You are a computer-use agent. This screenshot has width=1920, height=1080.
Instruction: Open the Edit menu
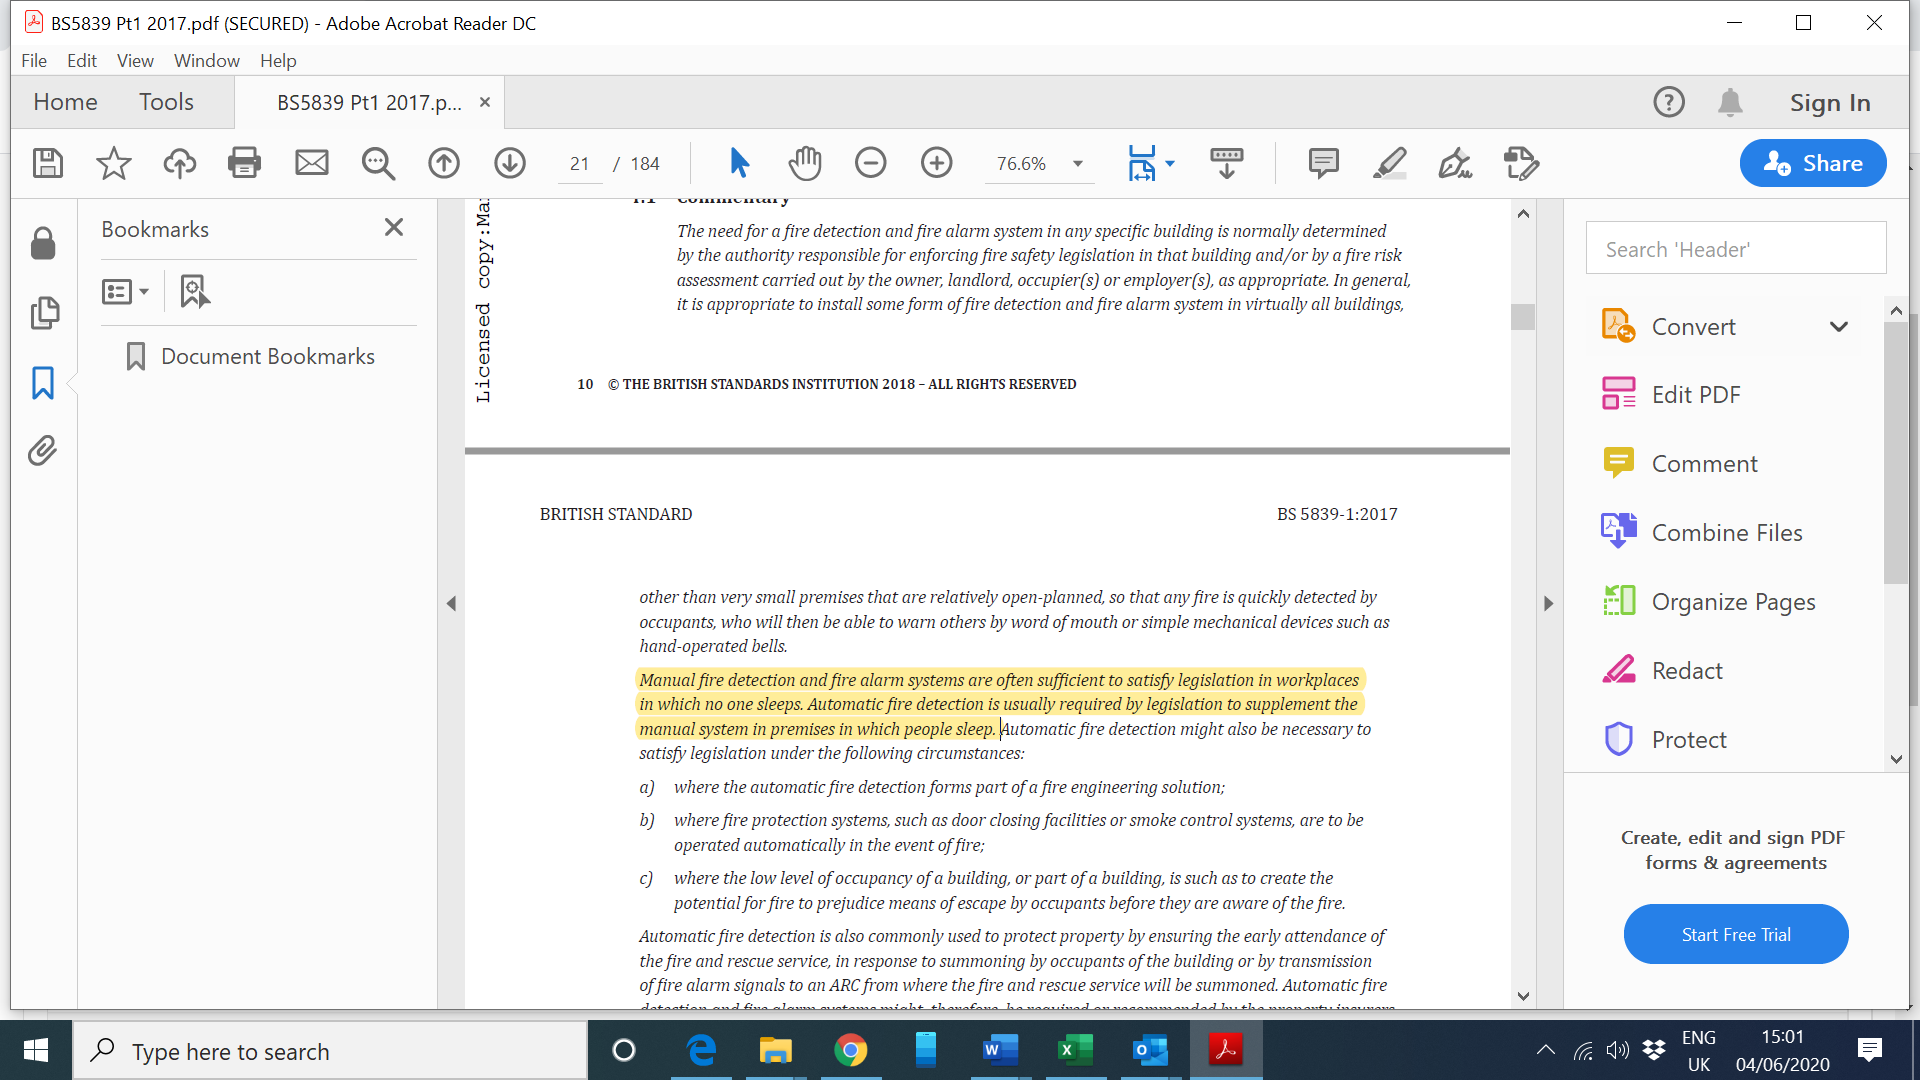82,60
